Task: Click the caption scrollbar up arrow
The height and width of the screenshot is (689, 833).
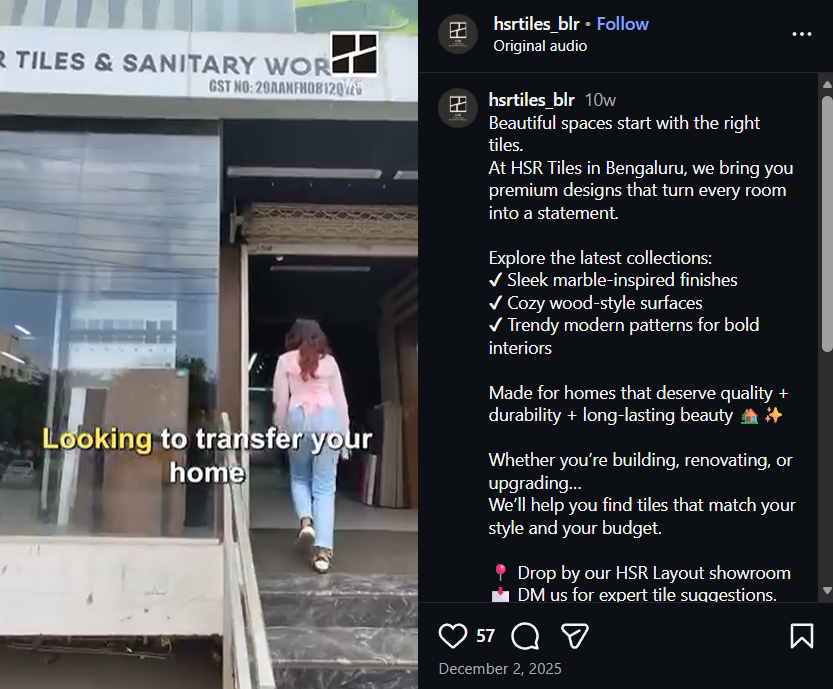Action: 827,84
